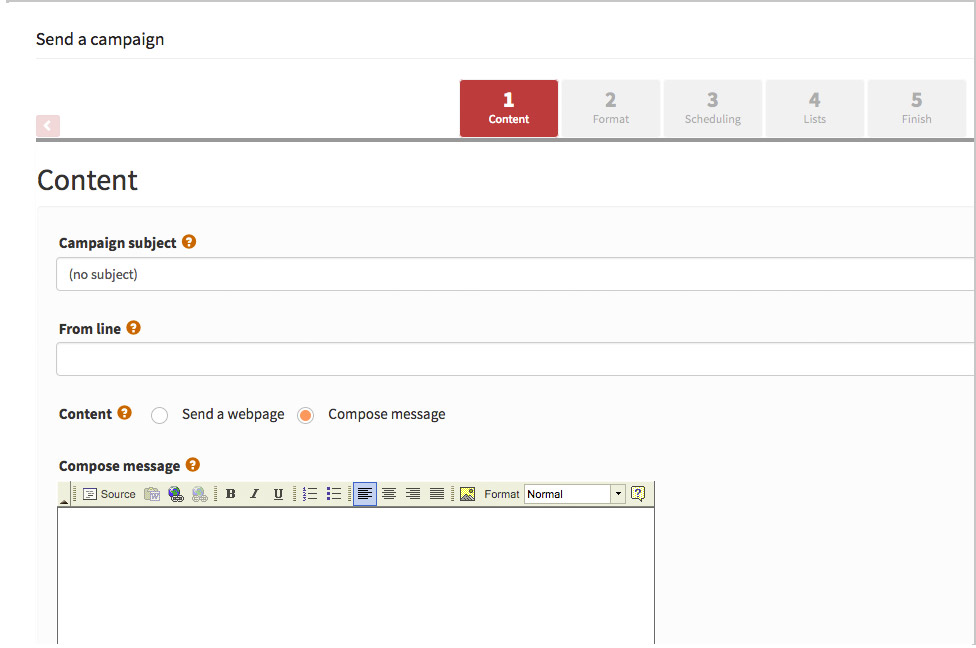
Task: Go to step 2 Format tab
Action: [611, 108]
